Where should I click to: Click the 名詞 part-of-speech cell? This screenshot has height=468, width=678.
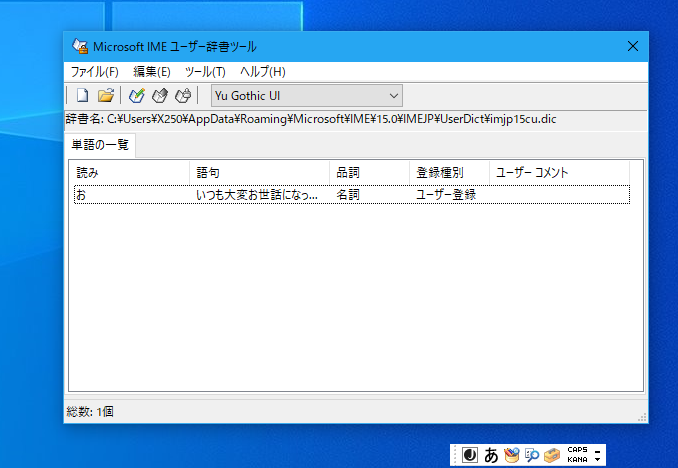[x=348, y=195]
